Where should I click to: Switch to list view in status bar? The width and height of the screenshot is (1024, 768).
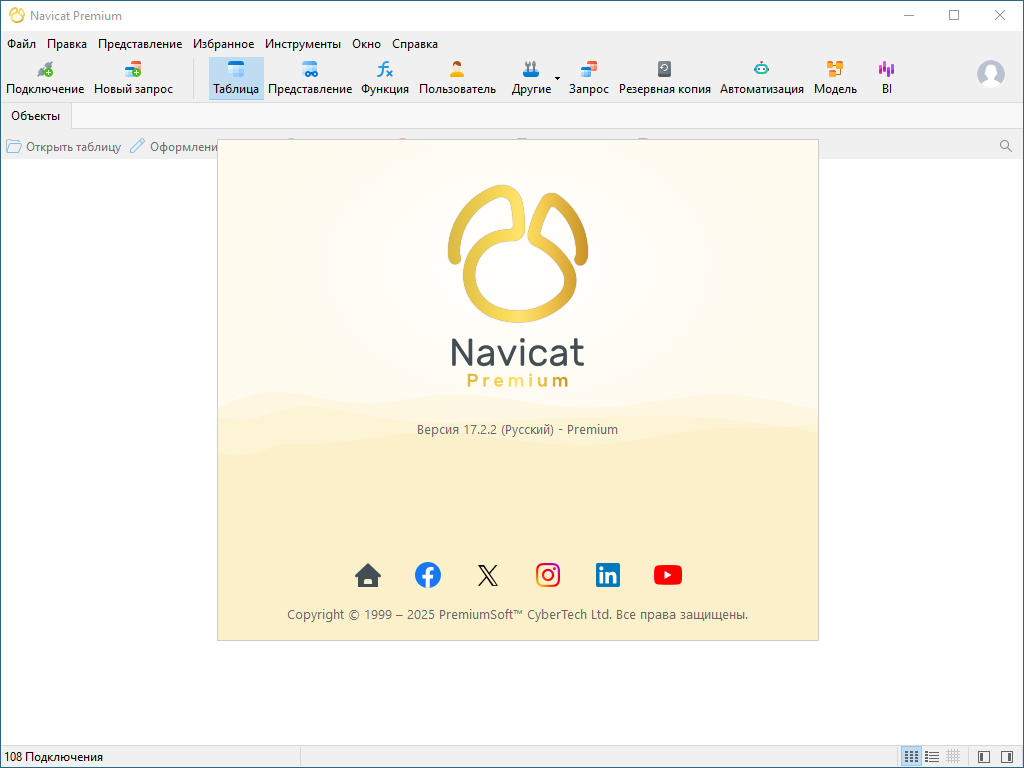click(x=932, y=757)
